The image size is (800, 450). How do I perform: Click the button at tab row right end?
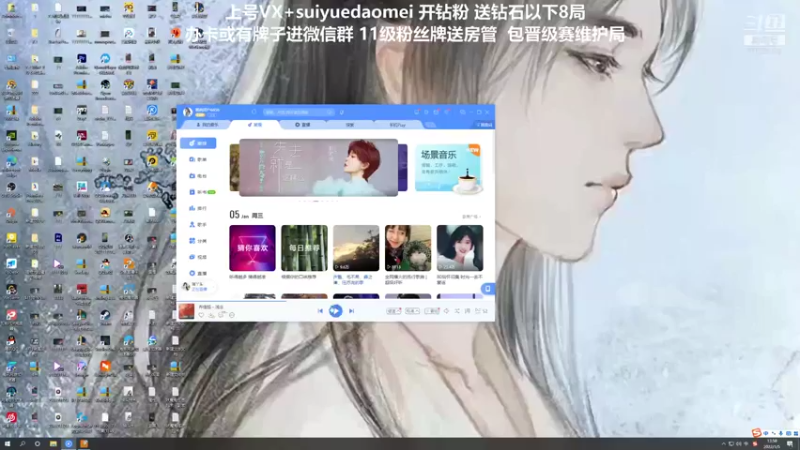tap(484, 125)
